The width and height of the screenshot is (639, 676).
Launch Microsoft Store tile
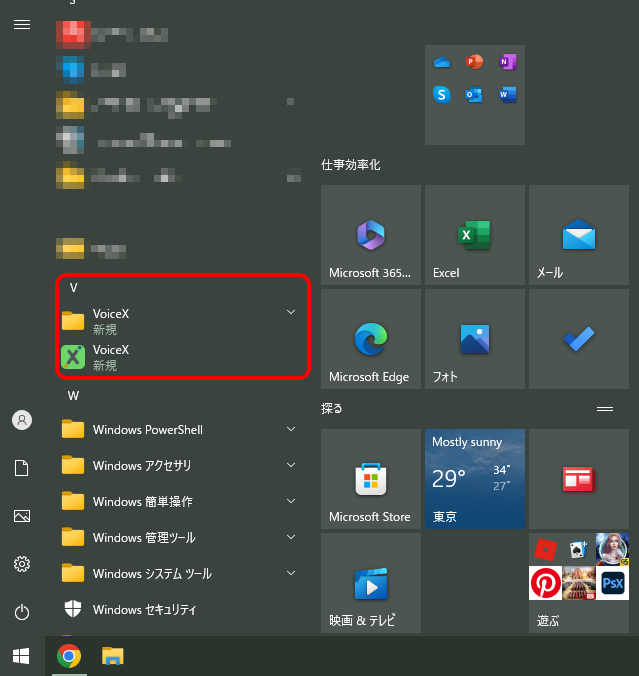370,480
